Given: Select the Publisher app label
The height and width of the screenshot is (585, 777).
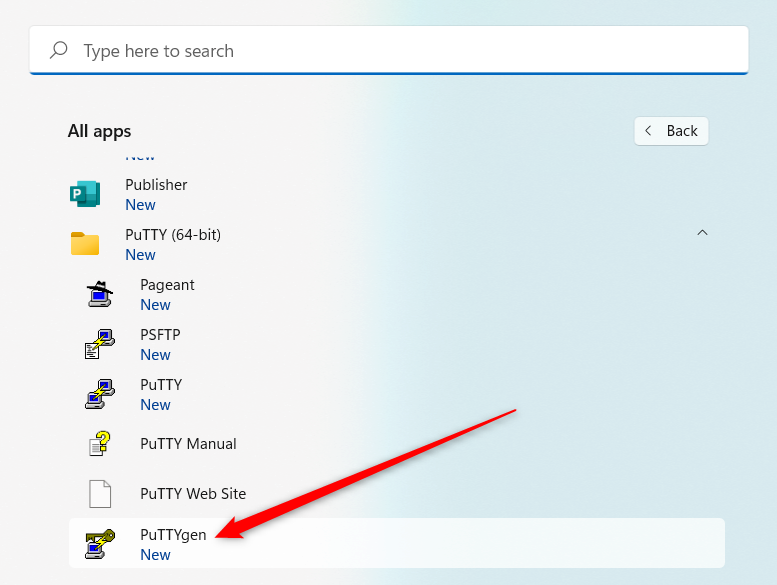Looking at the screenshot, I should 156,185.
